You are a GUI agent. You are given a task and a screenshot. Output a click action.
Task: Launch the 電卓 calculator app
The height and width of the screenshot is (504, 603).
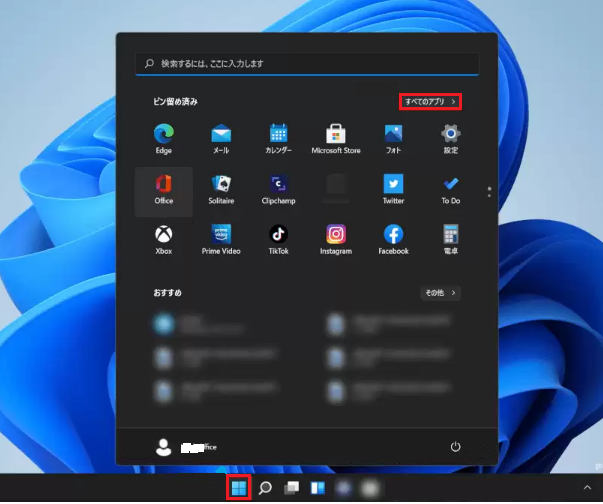click(x=451, y=240)
